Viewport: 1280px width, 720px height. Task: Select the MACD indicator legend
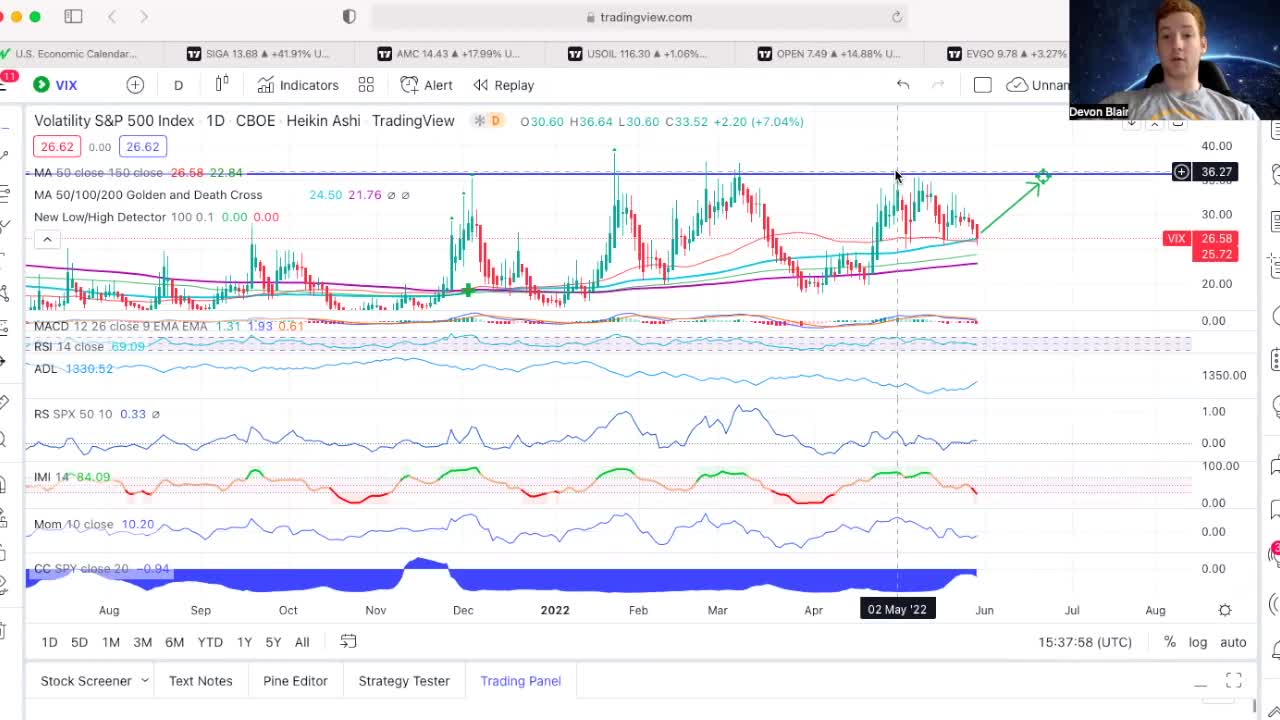pyautogui.click(x=120, y=326)
